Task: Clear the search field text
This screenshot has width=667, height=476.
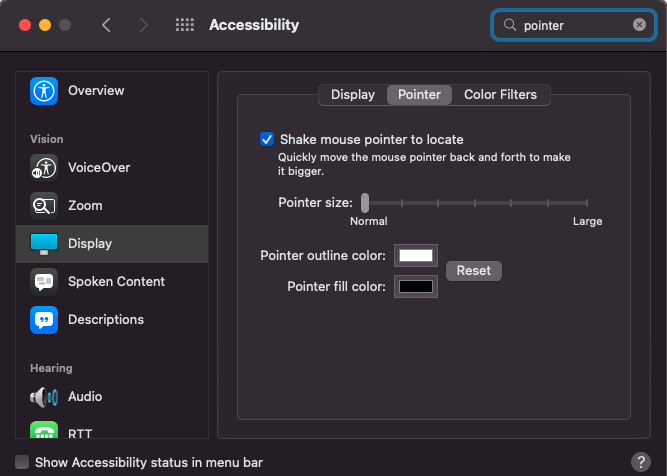Action: pyautogui.click(x=639, y=25)
